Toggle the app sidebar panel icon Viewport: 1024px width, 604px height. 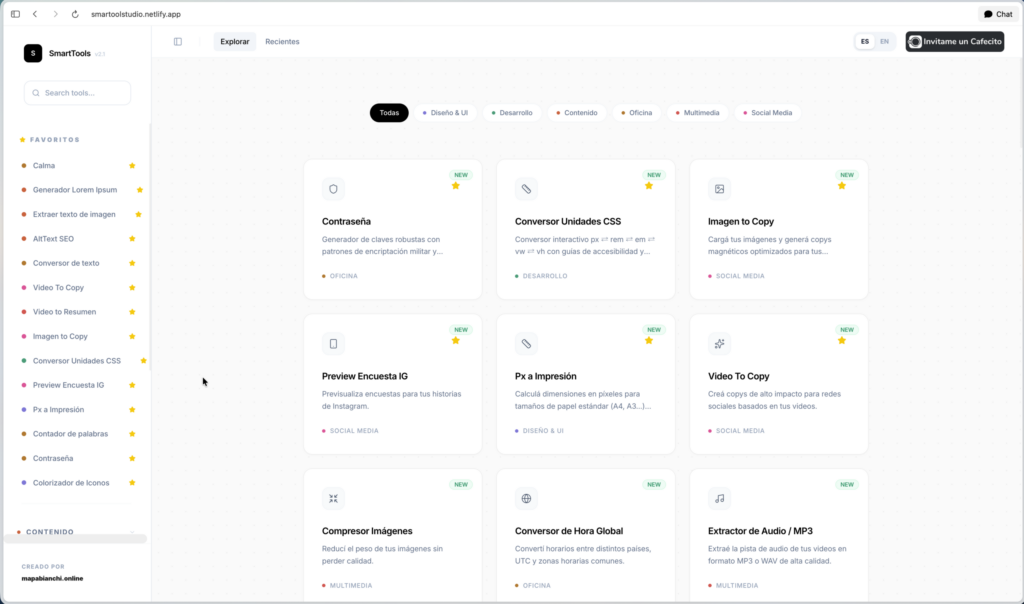(178, 42)
